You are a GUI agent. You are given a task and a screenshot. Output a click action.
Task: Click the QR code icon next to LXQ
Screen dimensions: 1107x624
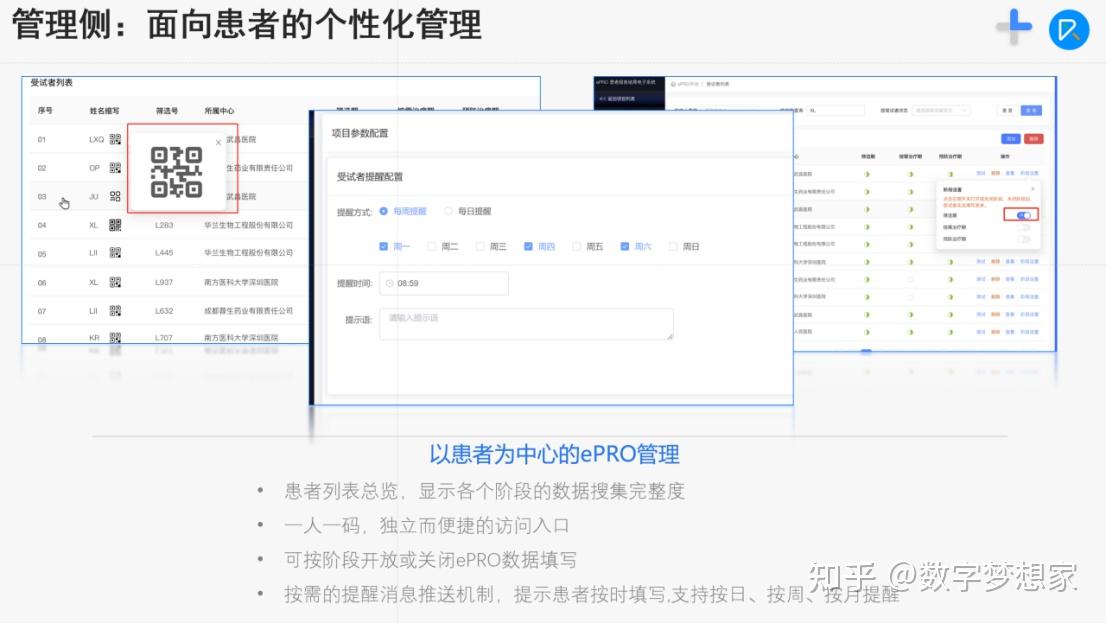click(115, 140)
